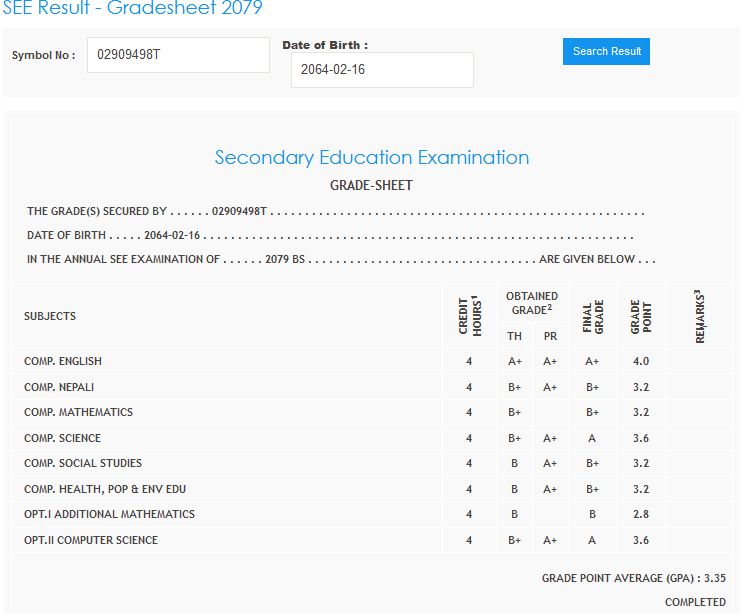Click the OBTAINED GRADE column header

(532, 302)
